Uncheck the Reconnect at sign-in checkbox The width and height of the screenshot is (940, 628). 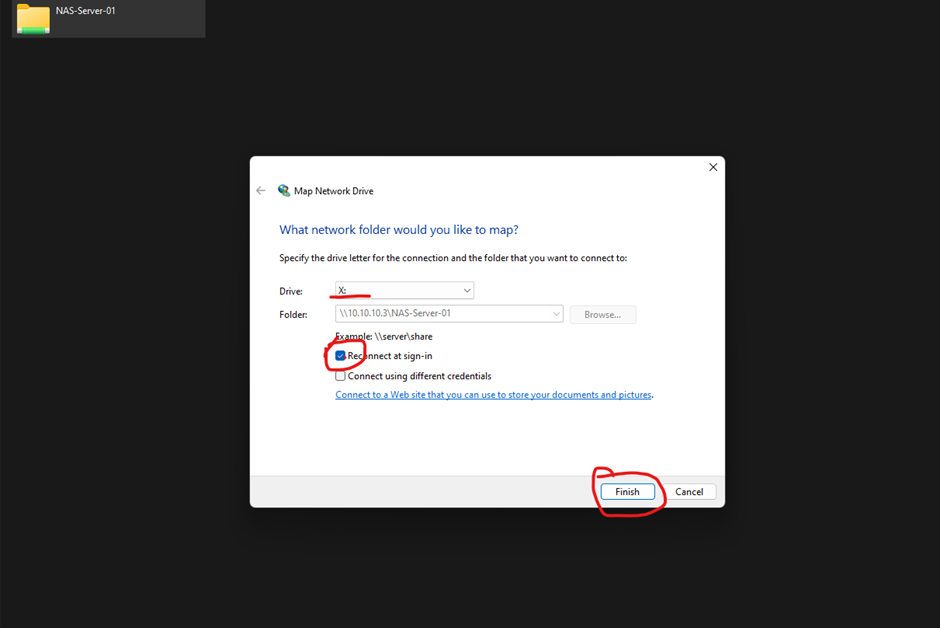(x=341, y=356)
